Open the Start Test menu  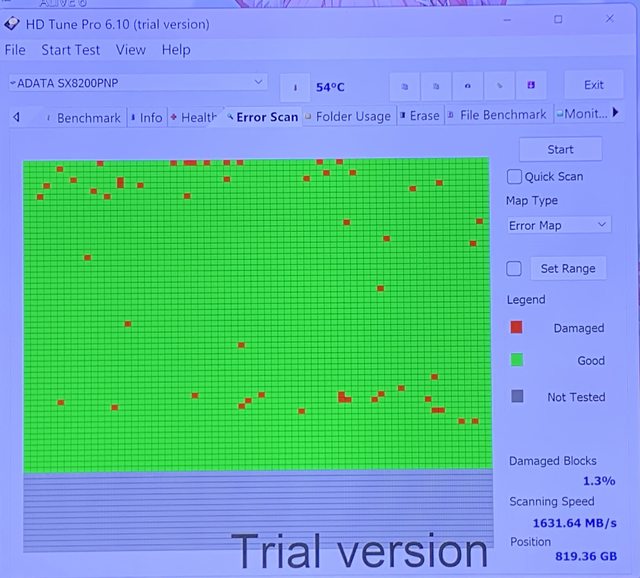[x=70, y=50]
